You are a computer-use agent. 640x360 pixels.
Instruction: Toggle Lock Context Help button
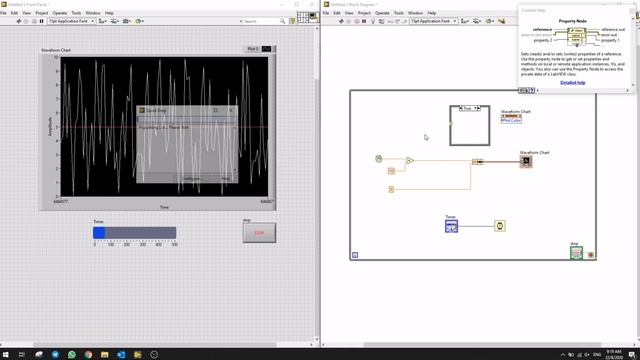[x=527, y=91]
